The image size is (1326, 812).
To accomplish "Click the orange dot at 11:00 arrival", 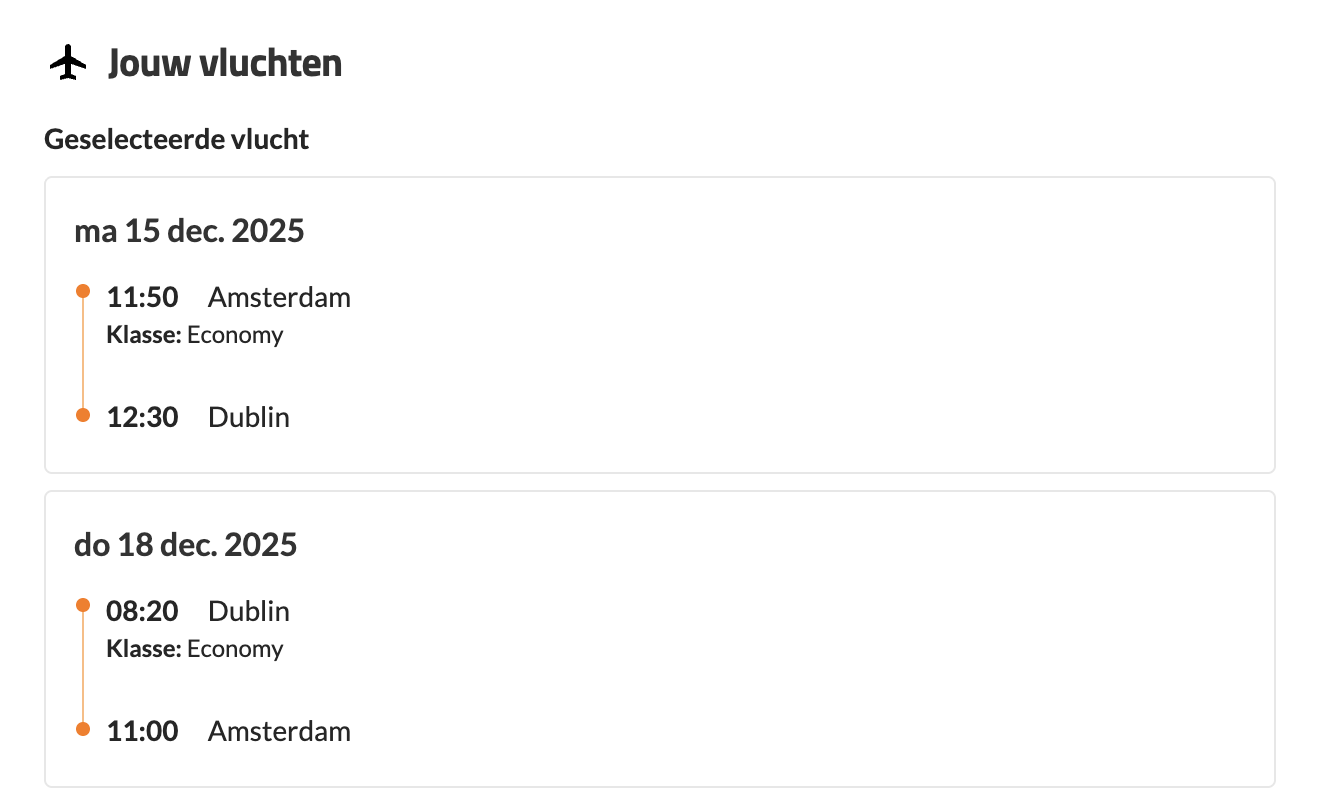I will pos(83,729).
